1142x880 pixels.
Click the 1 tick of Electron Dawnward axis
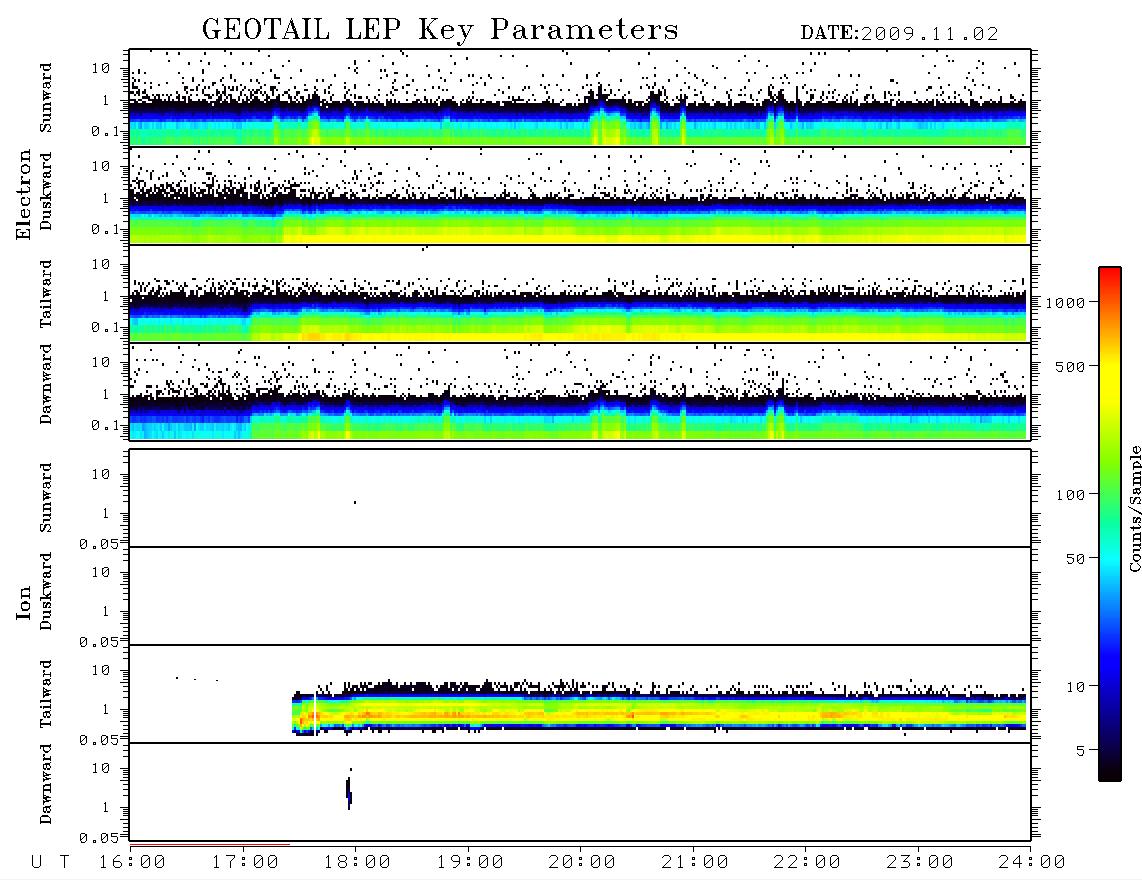[x=106, y=394]
